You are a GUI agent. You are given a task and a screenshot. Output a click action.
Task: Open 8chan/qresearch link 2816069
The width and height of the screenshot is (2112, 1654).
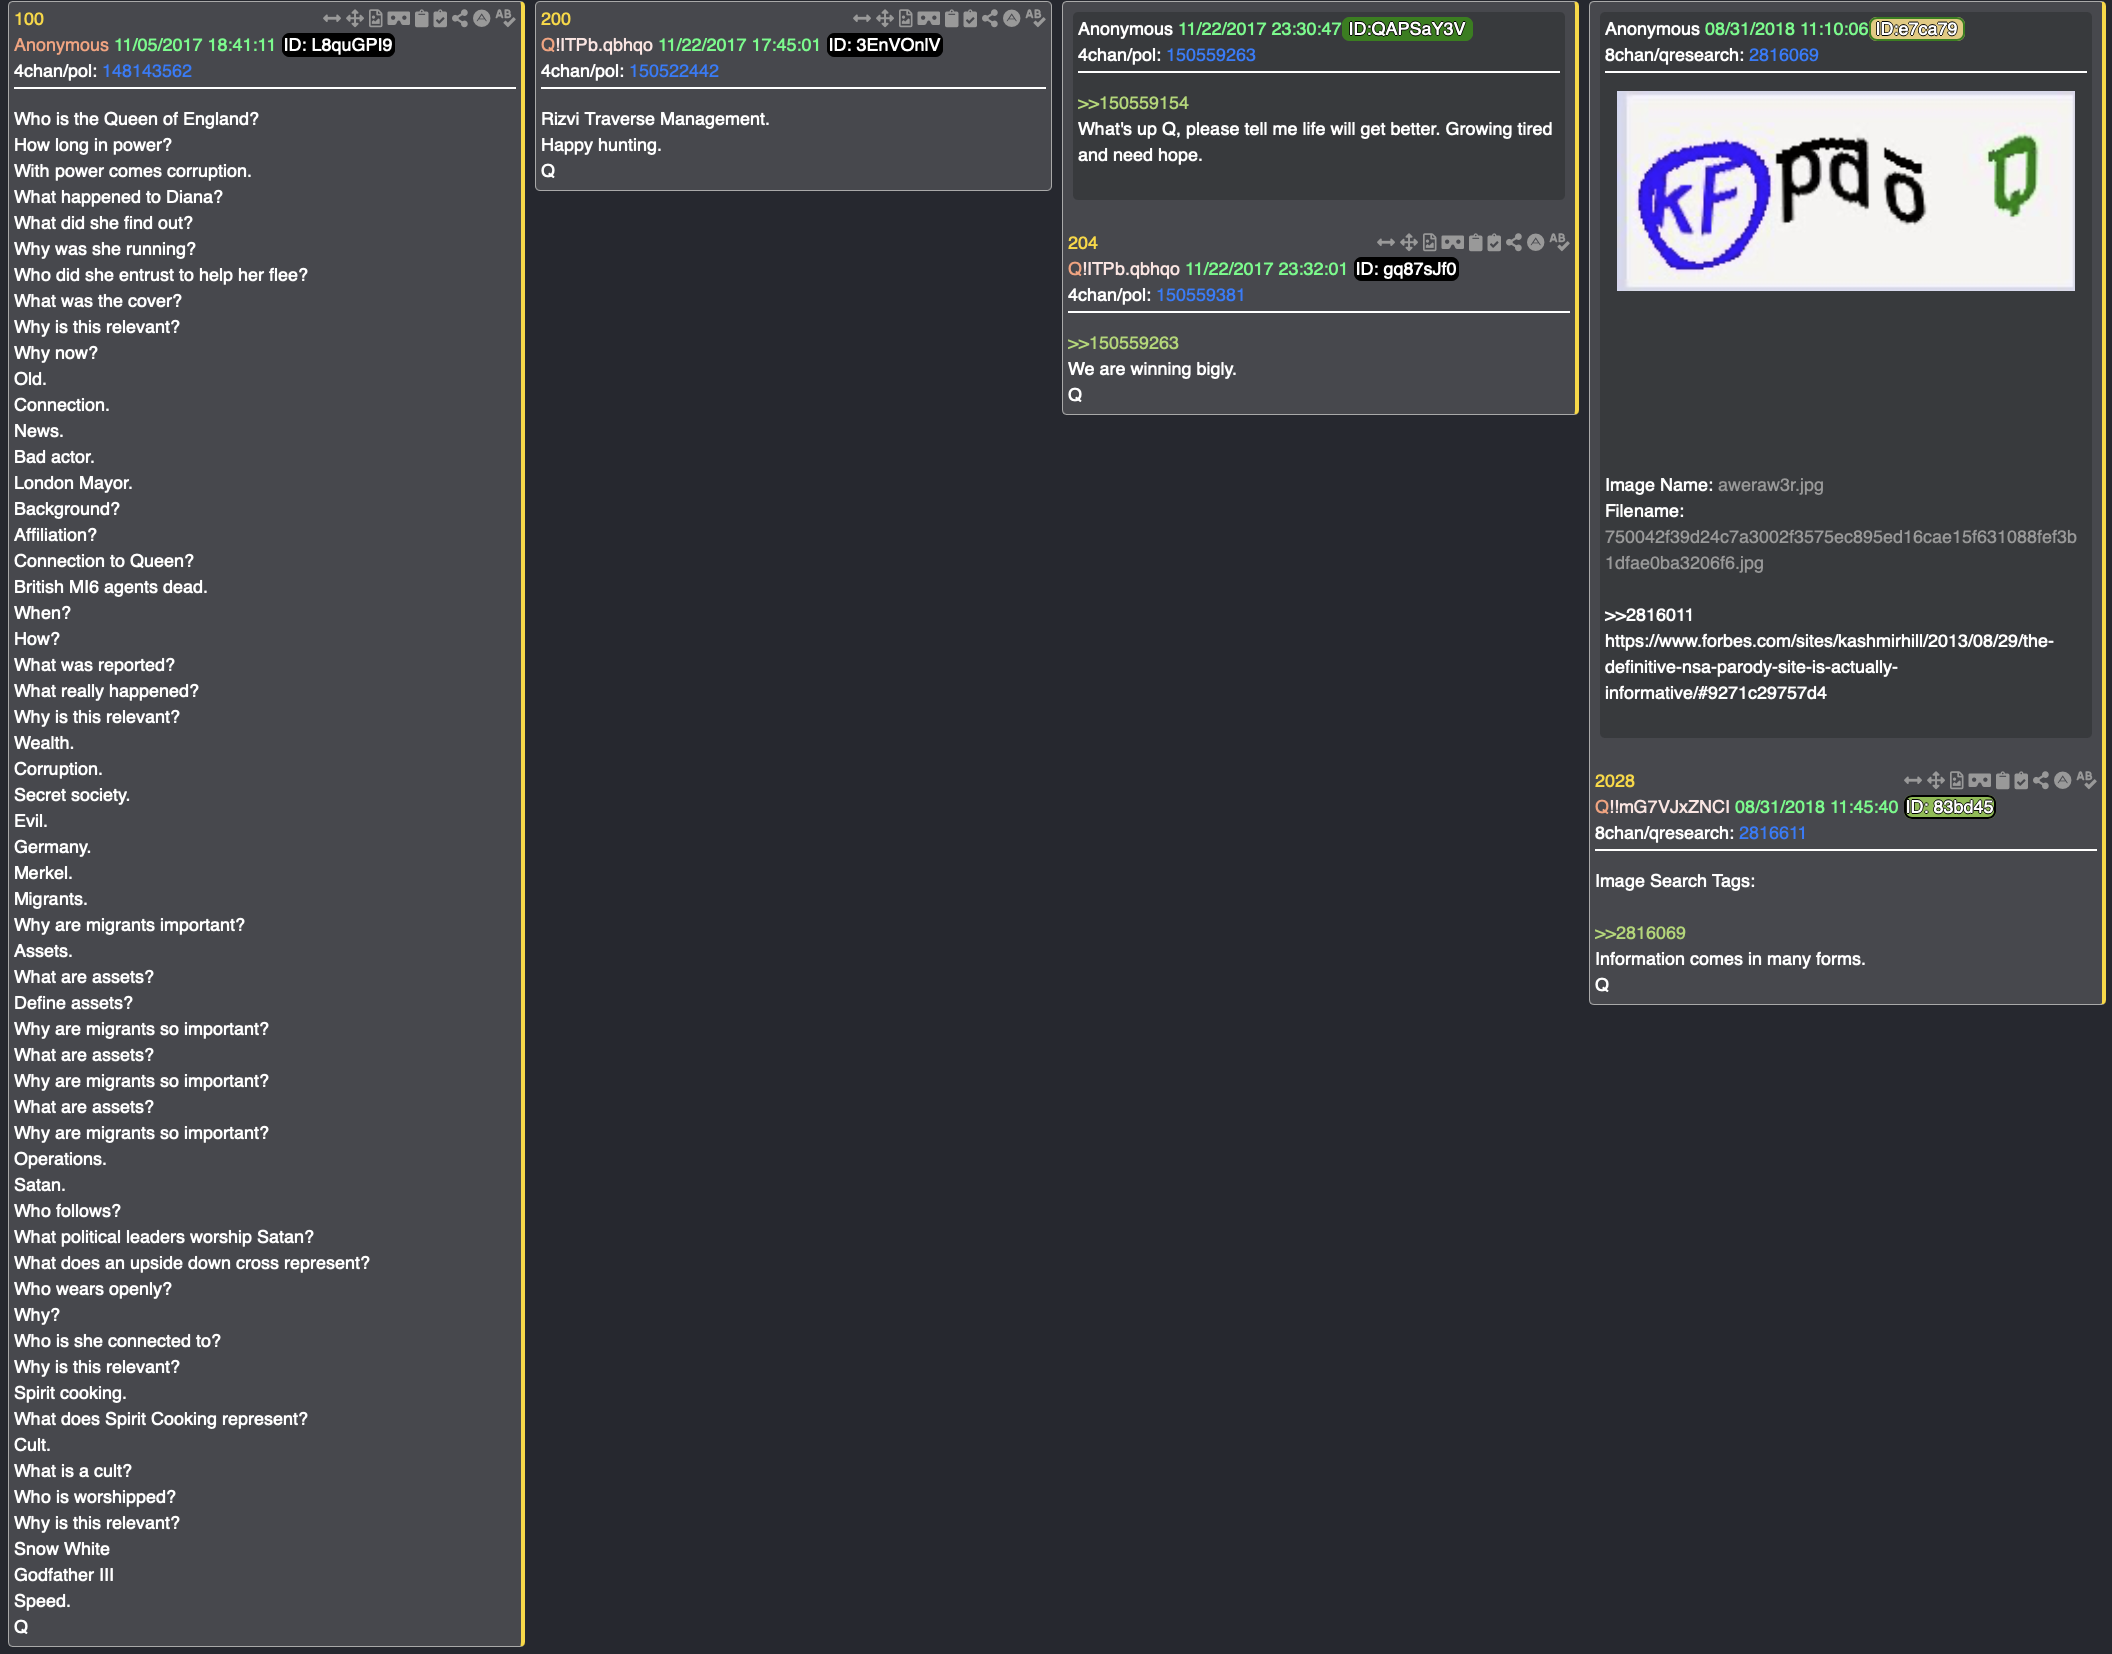[x=1784, y=55]
